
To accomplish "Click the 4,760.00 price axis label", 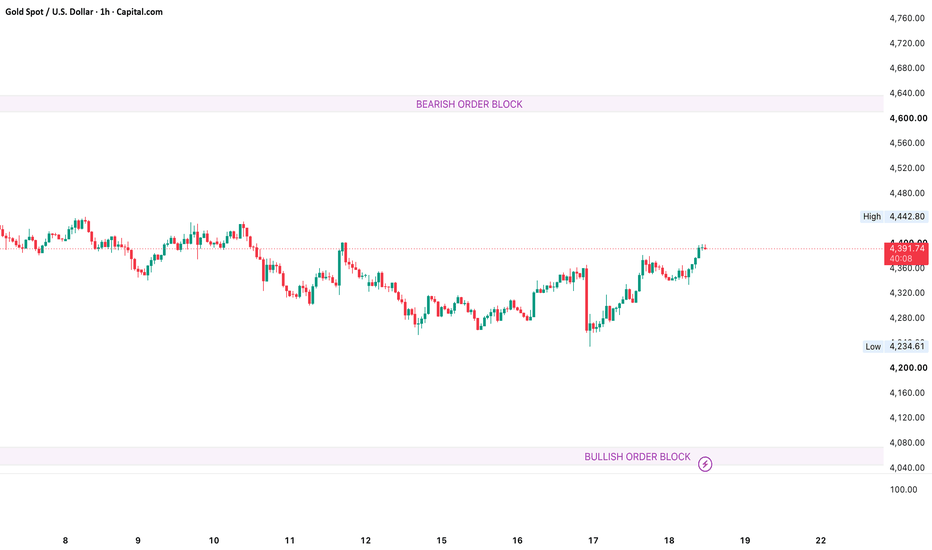I will point(907,18).
